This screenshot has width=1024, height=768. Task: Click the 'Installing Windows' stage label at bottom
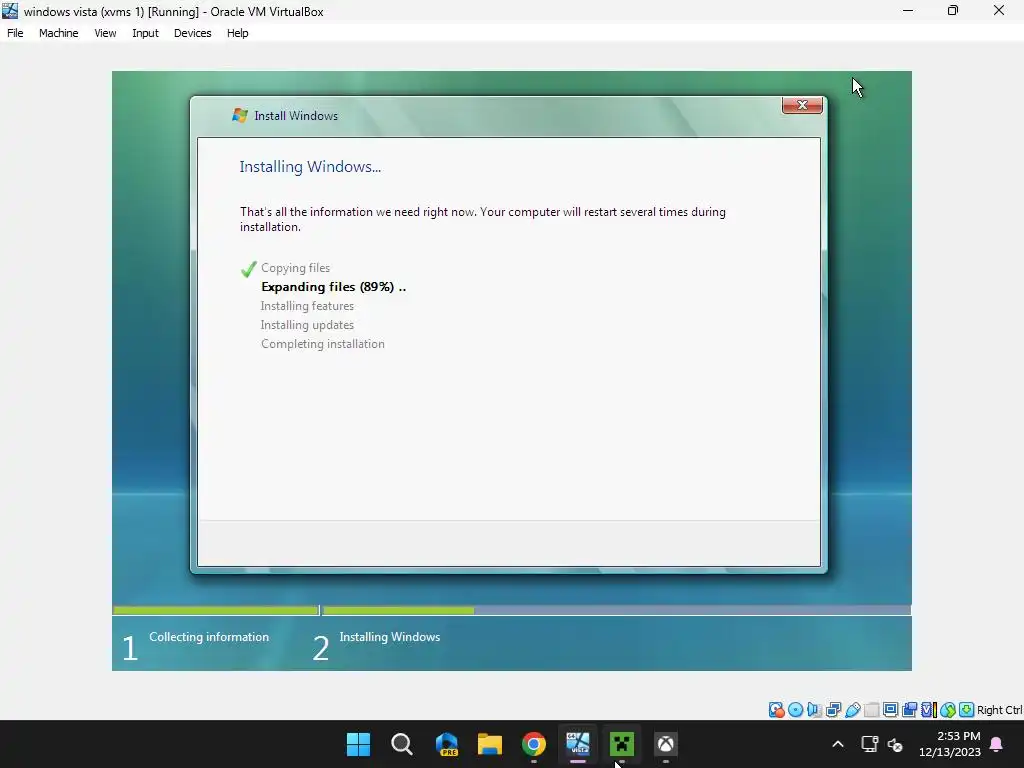point(390,637)
